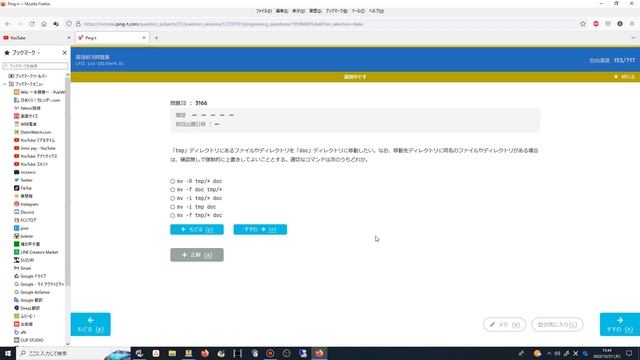
Task: Open the Google AdSense bookmark
Action: 32,292
